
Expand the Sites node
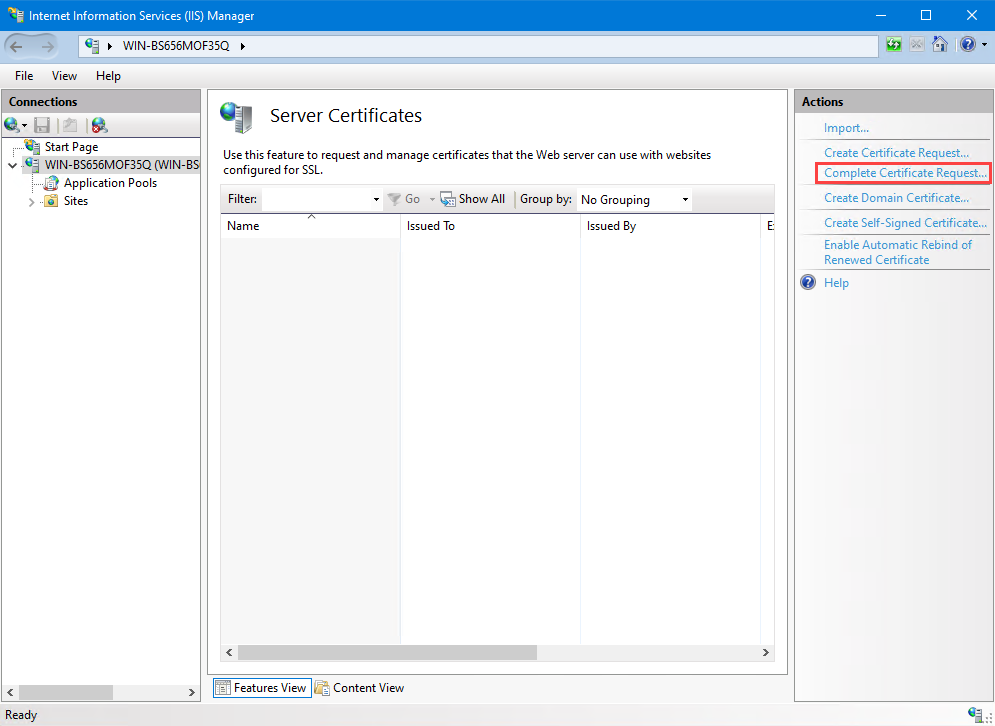tap(31, 202)
